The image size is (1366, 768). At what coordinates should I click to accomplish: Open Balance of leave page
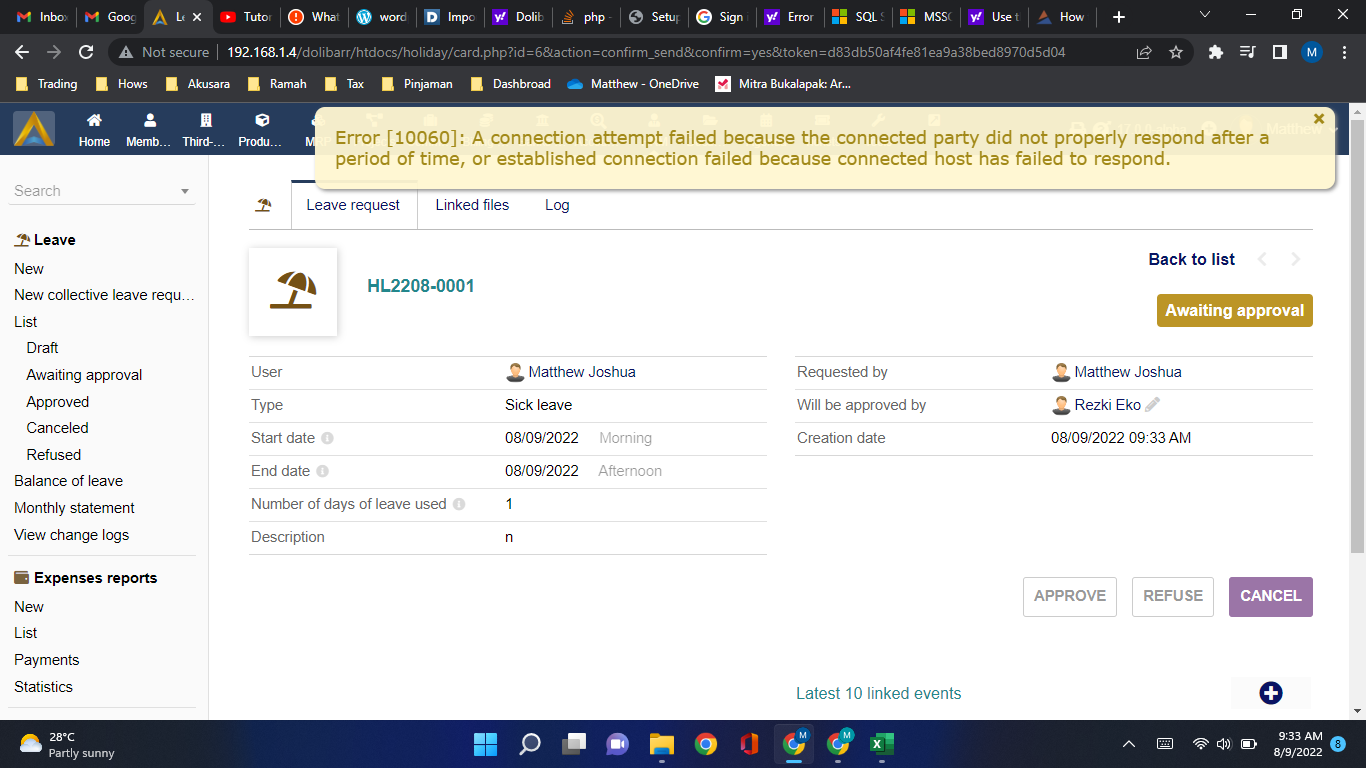68,481
